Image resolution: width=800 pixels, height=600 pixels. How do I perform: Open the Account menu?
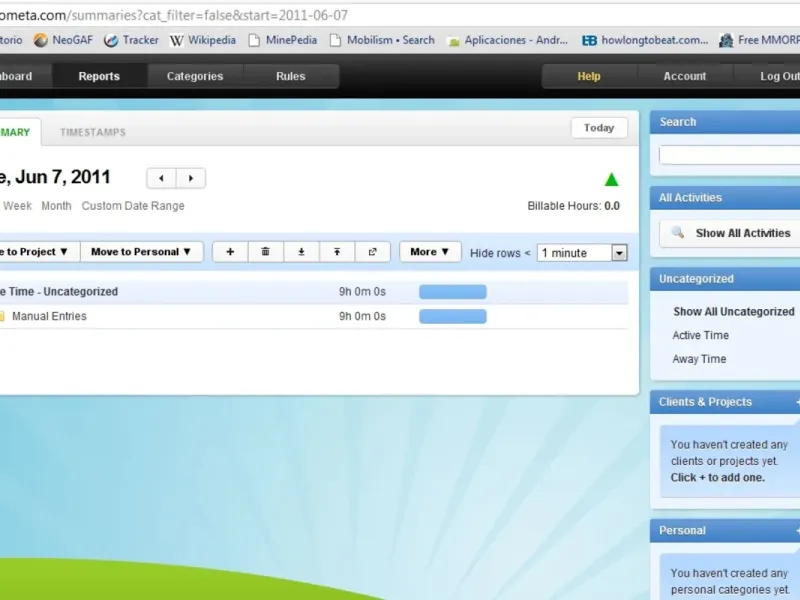tap(685, 76)
